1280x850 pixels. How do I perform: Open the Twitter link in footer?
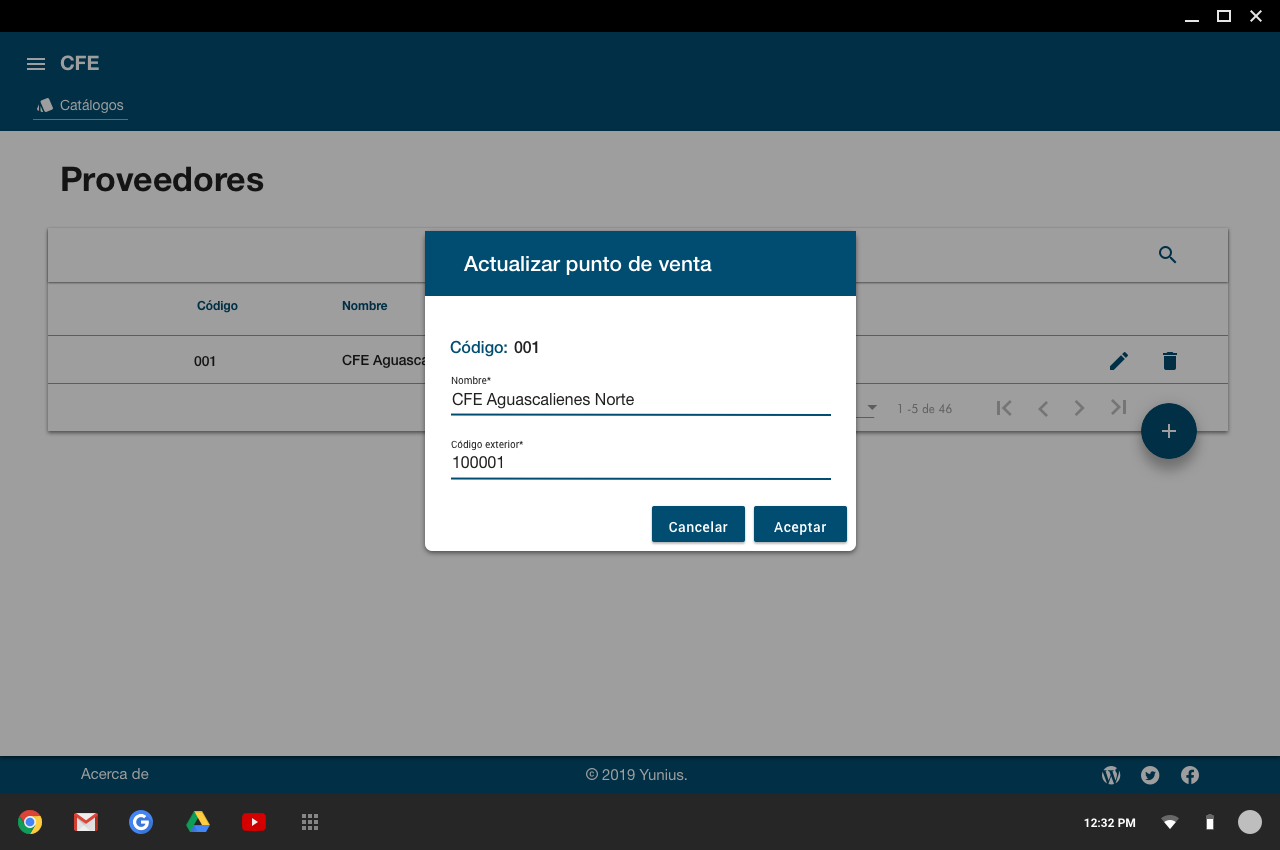click(1150, 775)
